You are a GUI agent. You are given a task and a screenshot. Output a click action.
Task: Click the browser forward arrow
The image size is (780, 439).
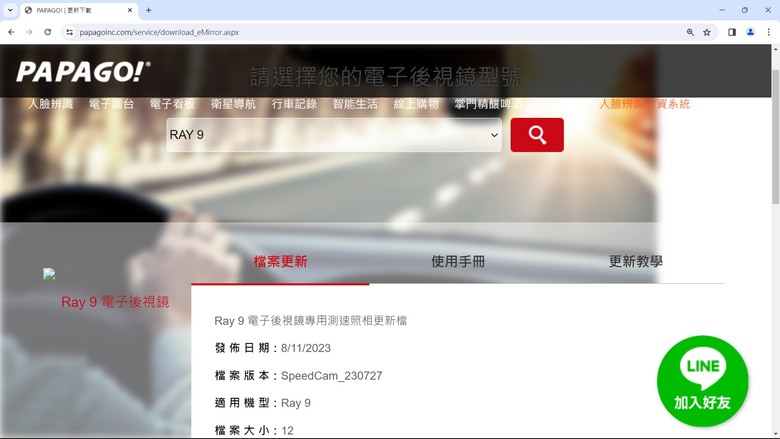(29, 32)
